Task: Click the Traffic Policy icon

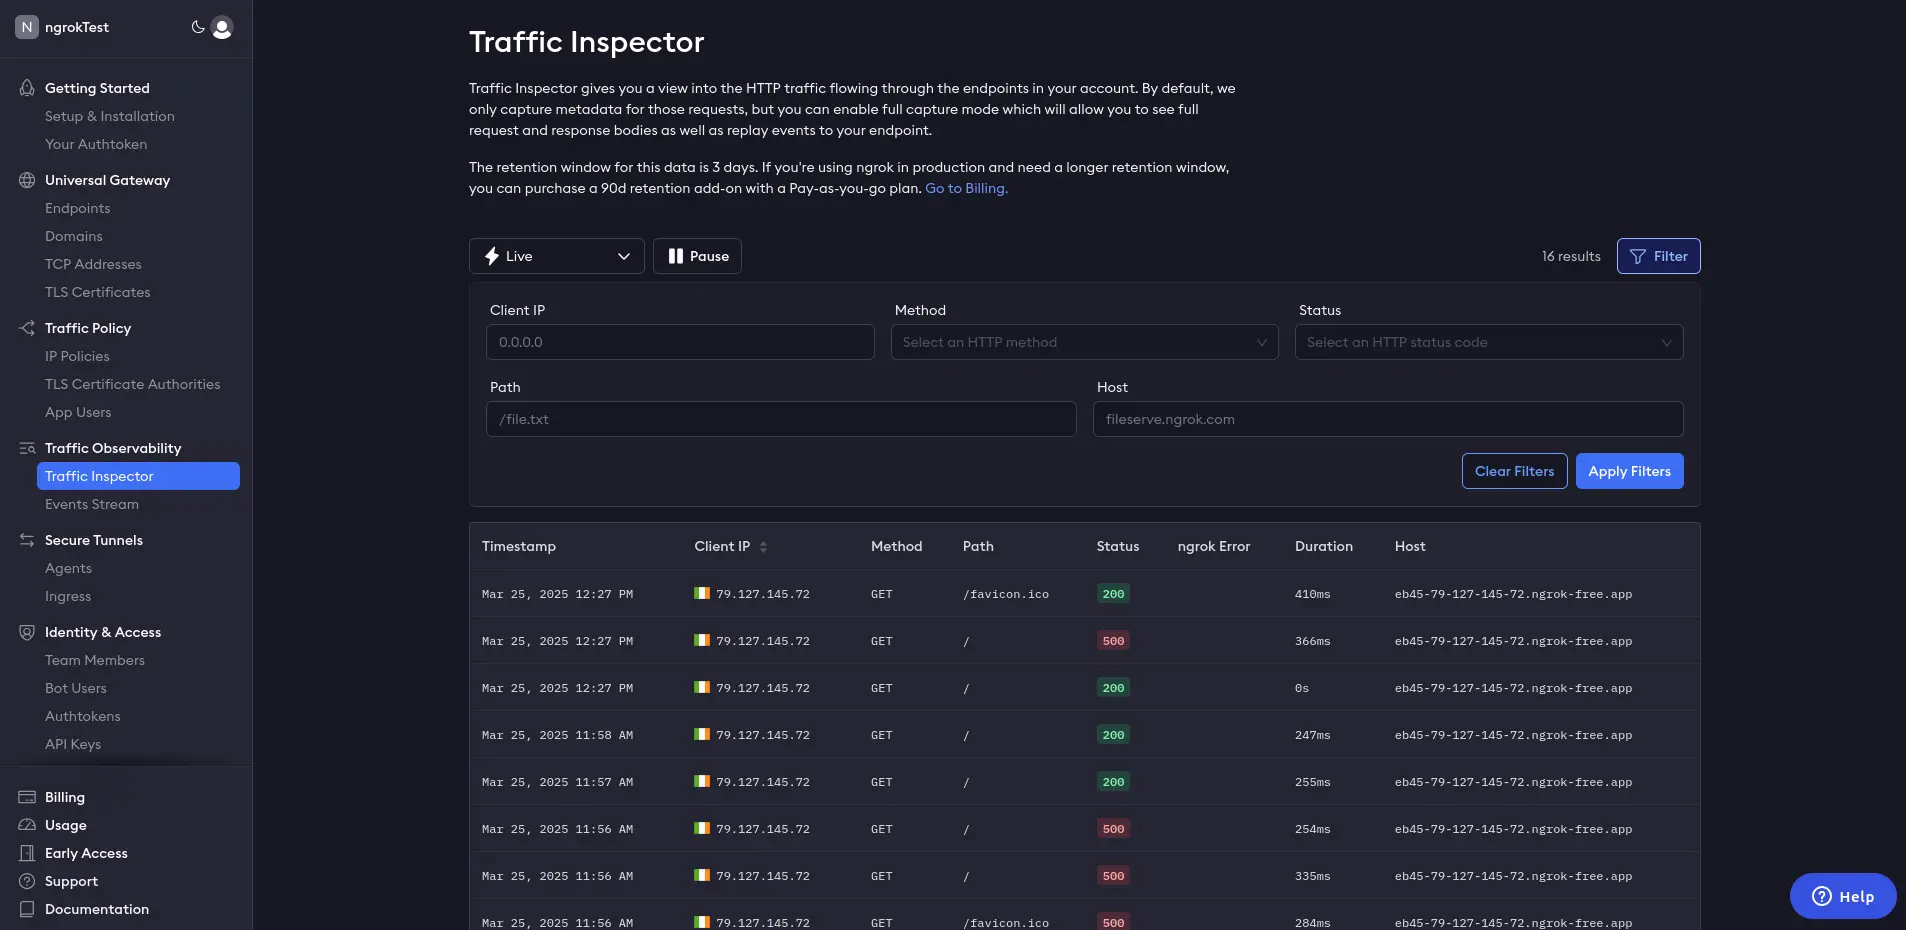Action: coord(27,328)
